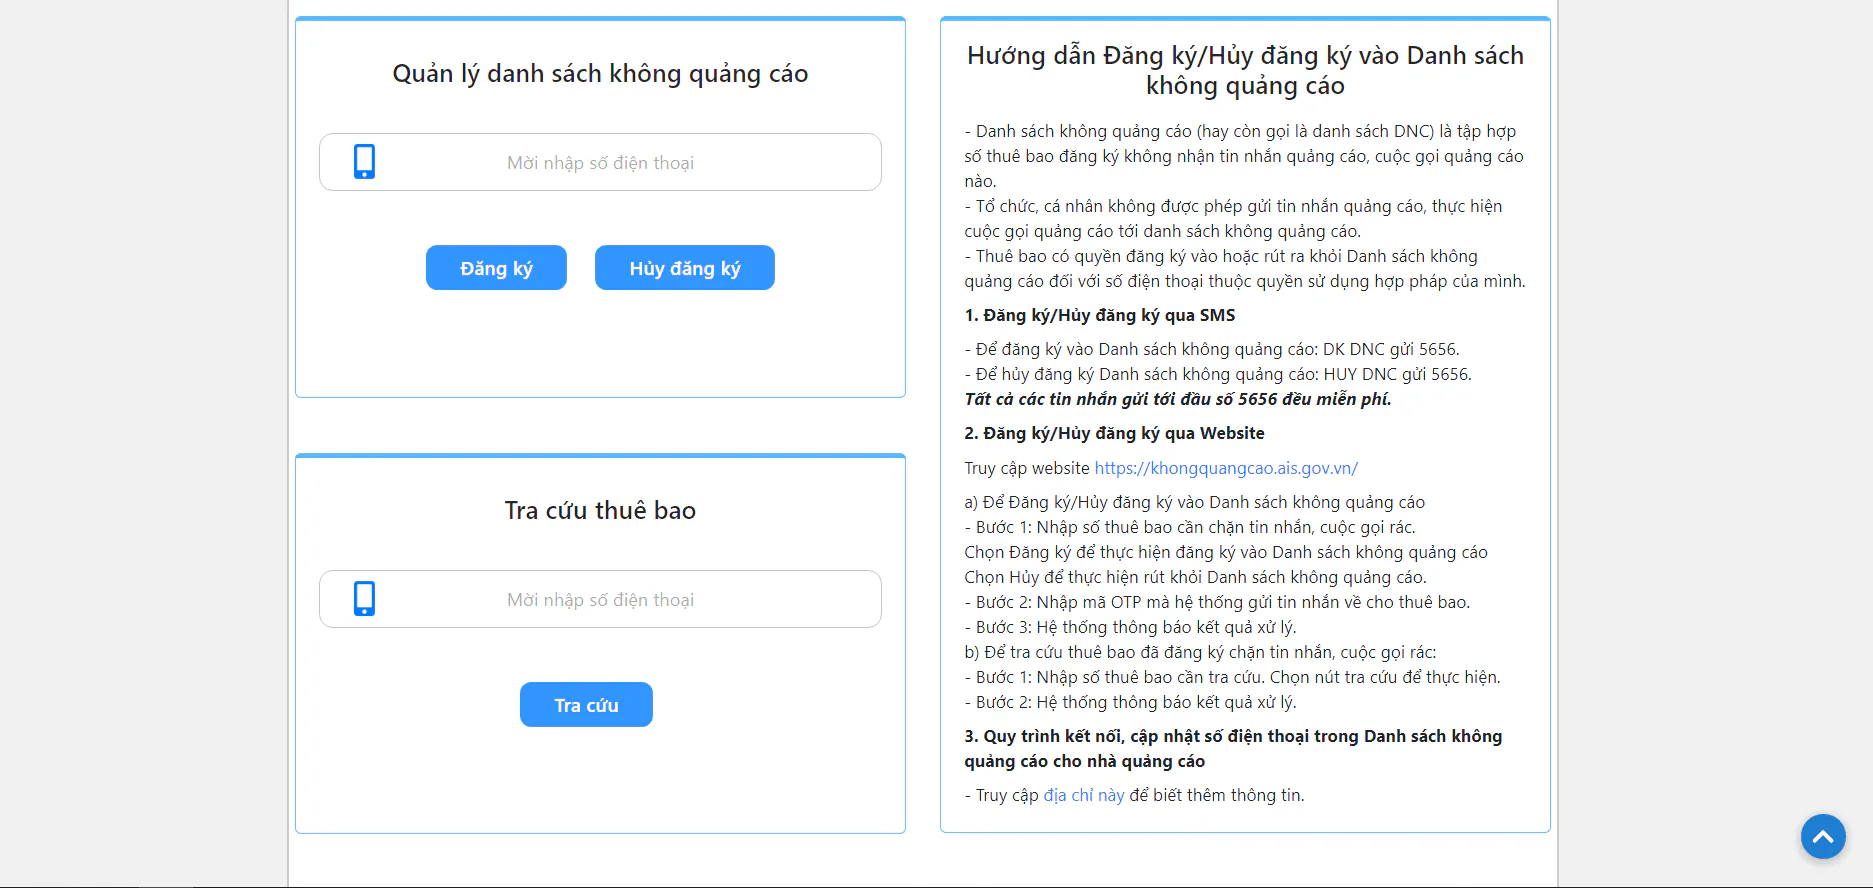Image resolution: width=1873 pixels, height=888 pixels.
Task: Click the Đăng ký button
Action: pos(496,268)
